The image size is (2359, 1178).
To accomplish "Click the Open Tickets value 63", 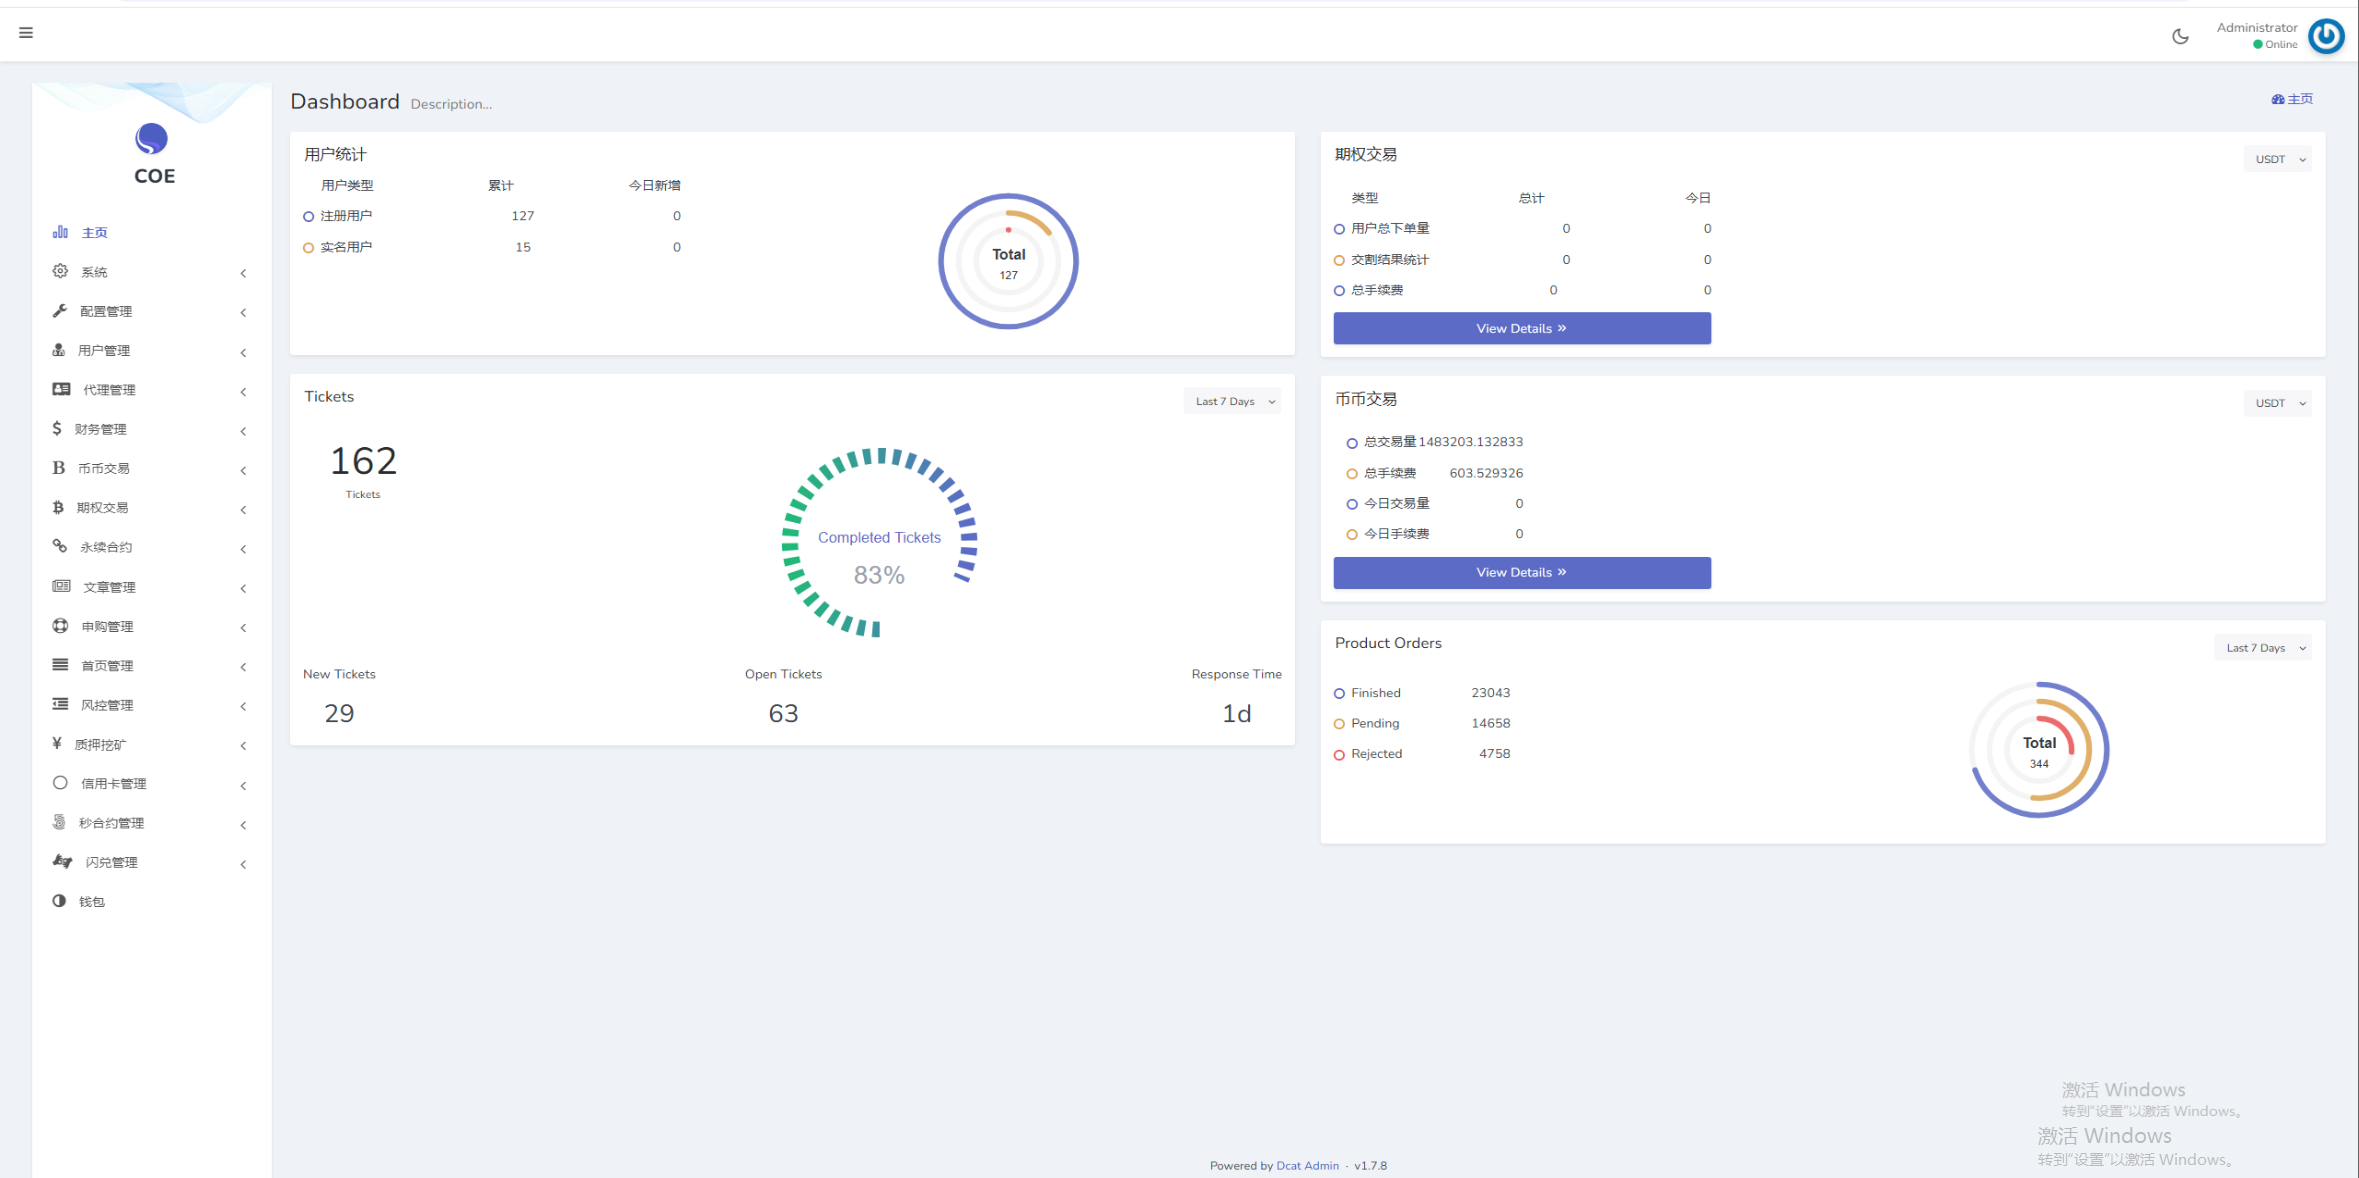I will pos(783,713).
